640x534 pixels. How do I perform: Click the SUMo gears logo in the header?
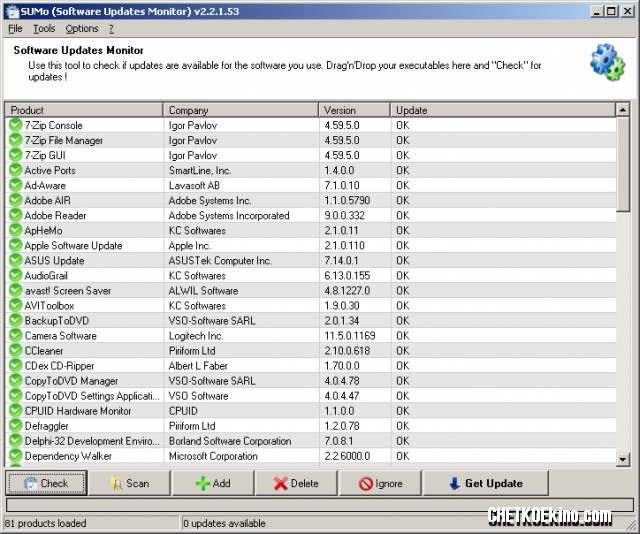pyautogui.click(x=607, y=62)
